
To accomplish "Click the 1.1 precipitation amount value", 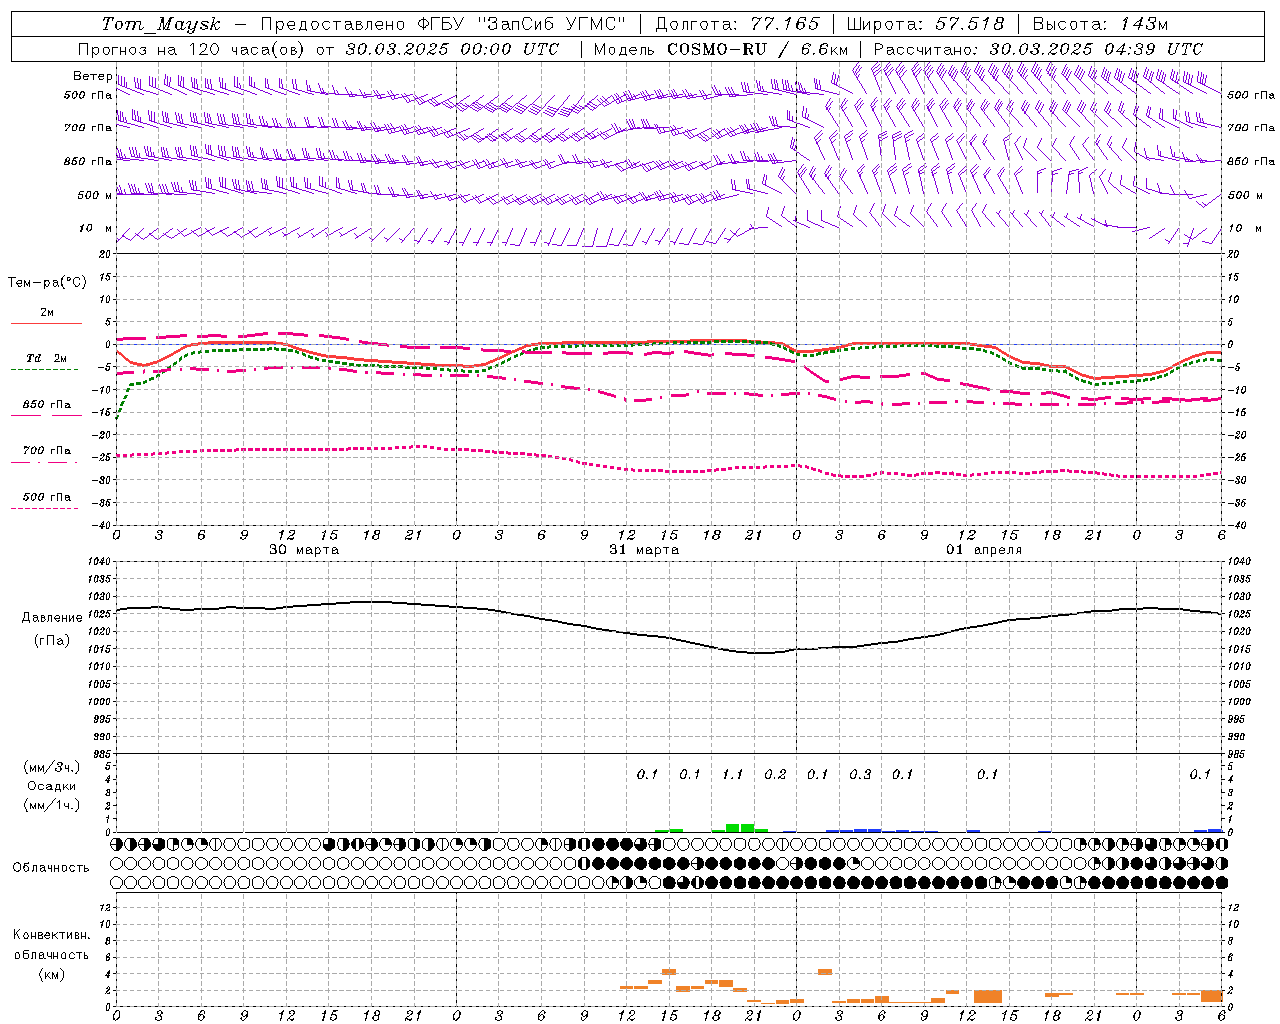I will tap(733, 774).
